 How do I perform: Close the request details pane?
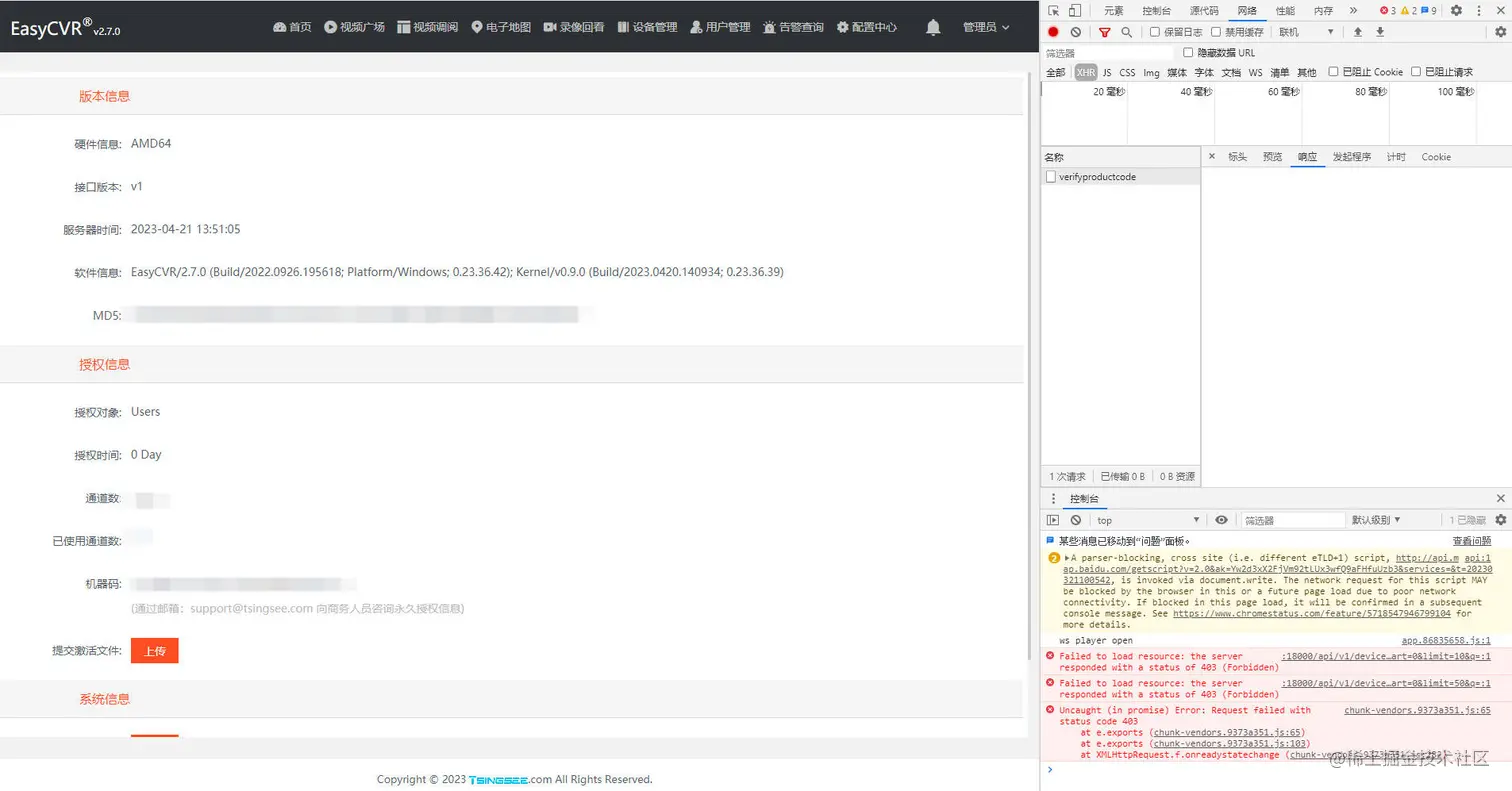point(1212,156)
